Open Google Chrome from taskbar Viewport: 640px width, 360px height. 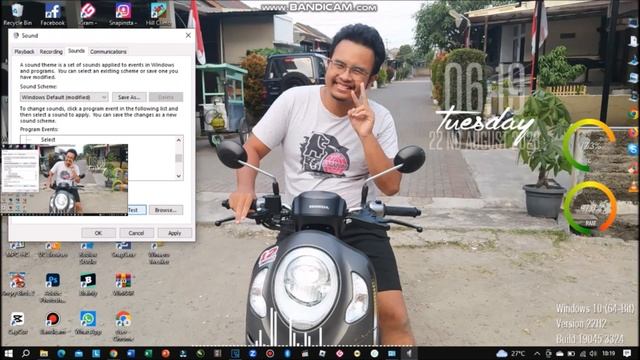coord(113,353)
